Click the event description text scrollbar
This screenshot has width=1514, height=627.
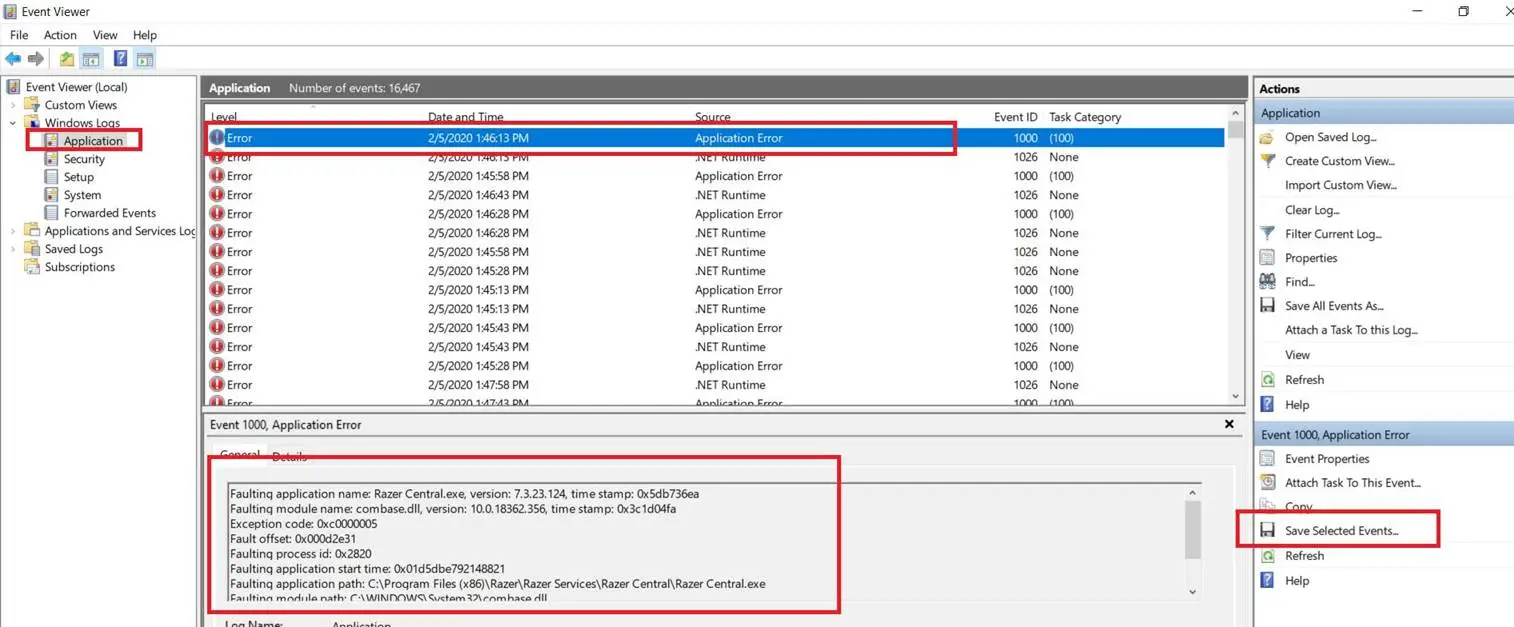point(1192,544)
